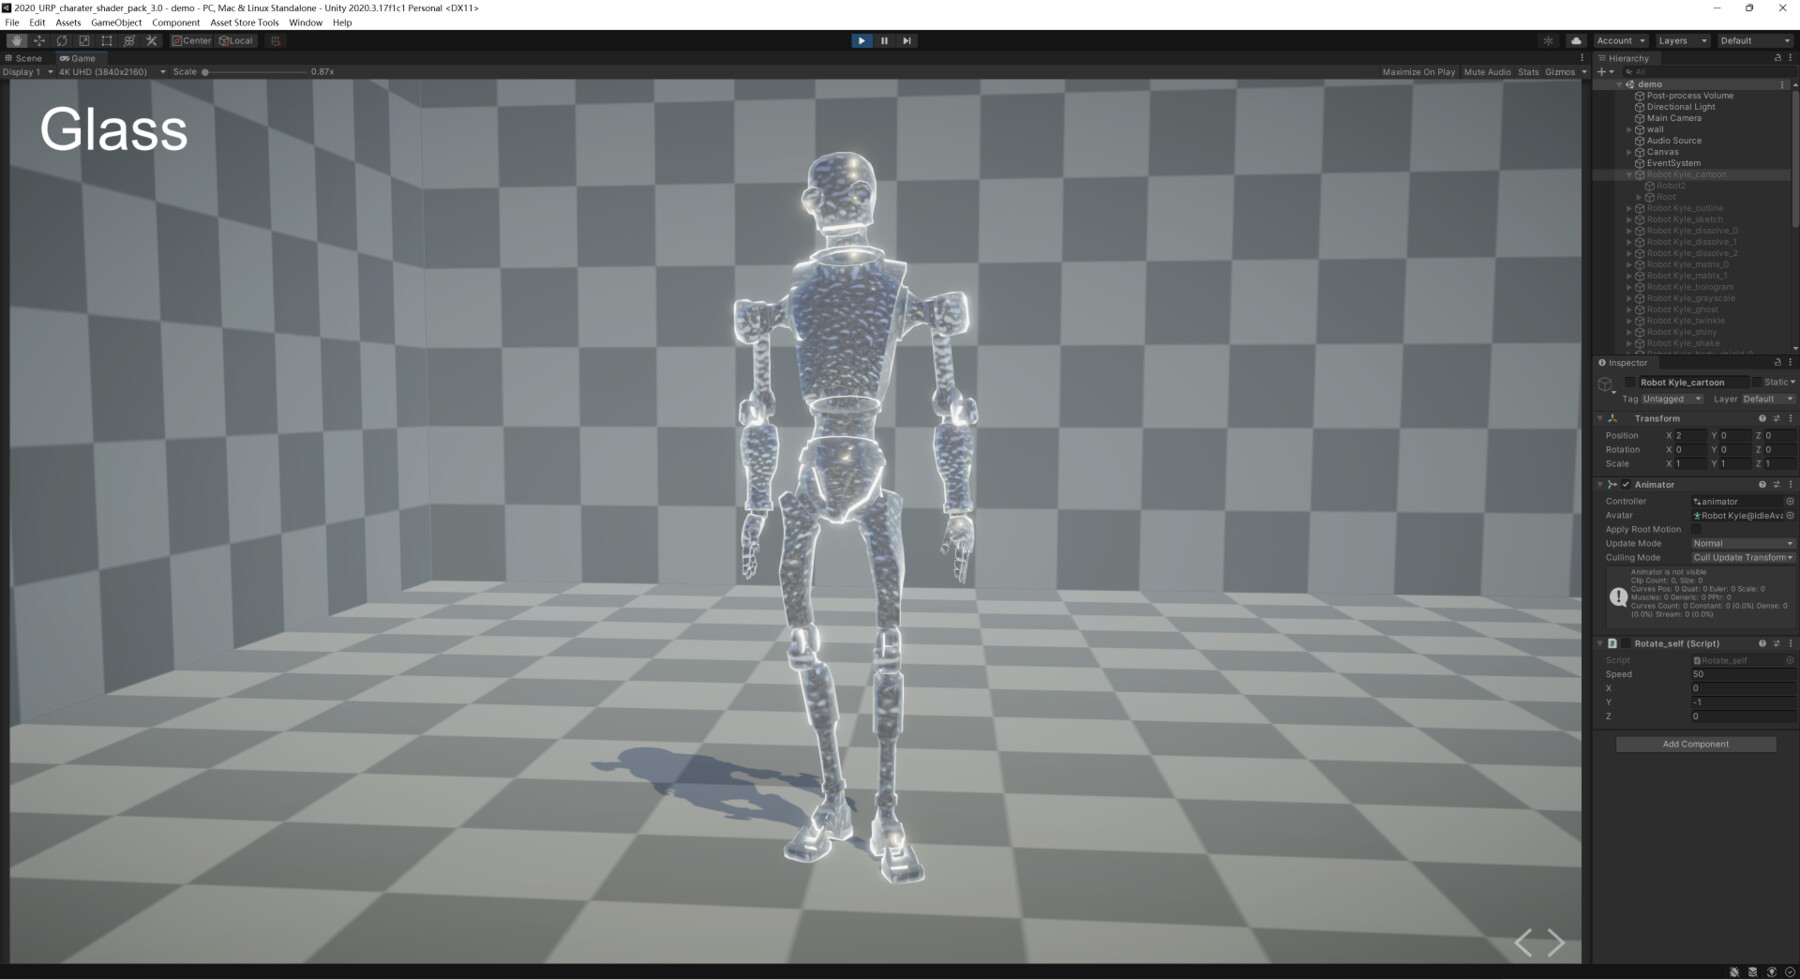Viewport: 1800px width, 980px height.
Task: Expand the wall object in Hierarchy
Action: (1629, 130)
